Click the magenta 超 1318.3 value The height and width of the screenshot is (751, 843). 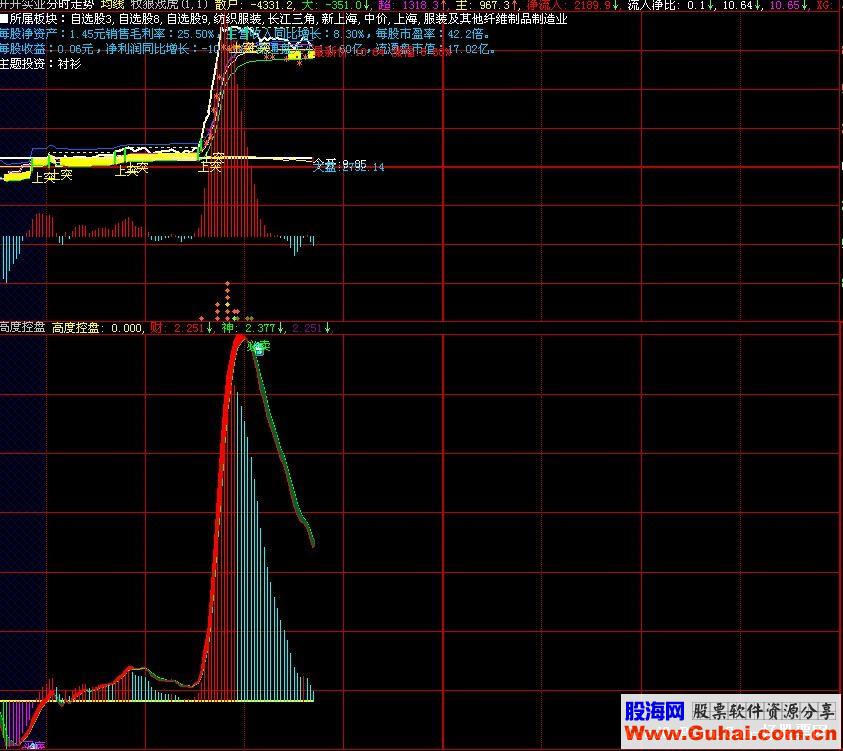pyautogui.click(x=412, y=5)
